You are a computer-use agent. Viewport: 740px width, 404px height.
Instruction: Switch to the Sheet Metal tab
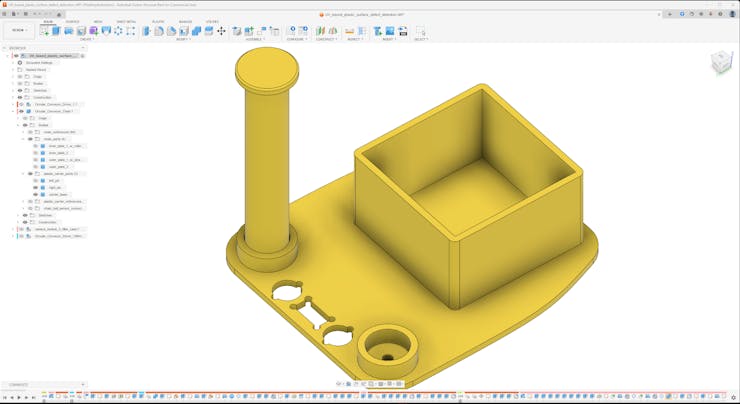tap(126, 21)
